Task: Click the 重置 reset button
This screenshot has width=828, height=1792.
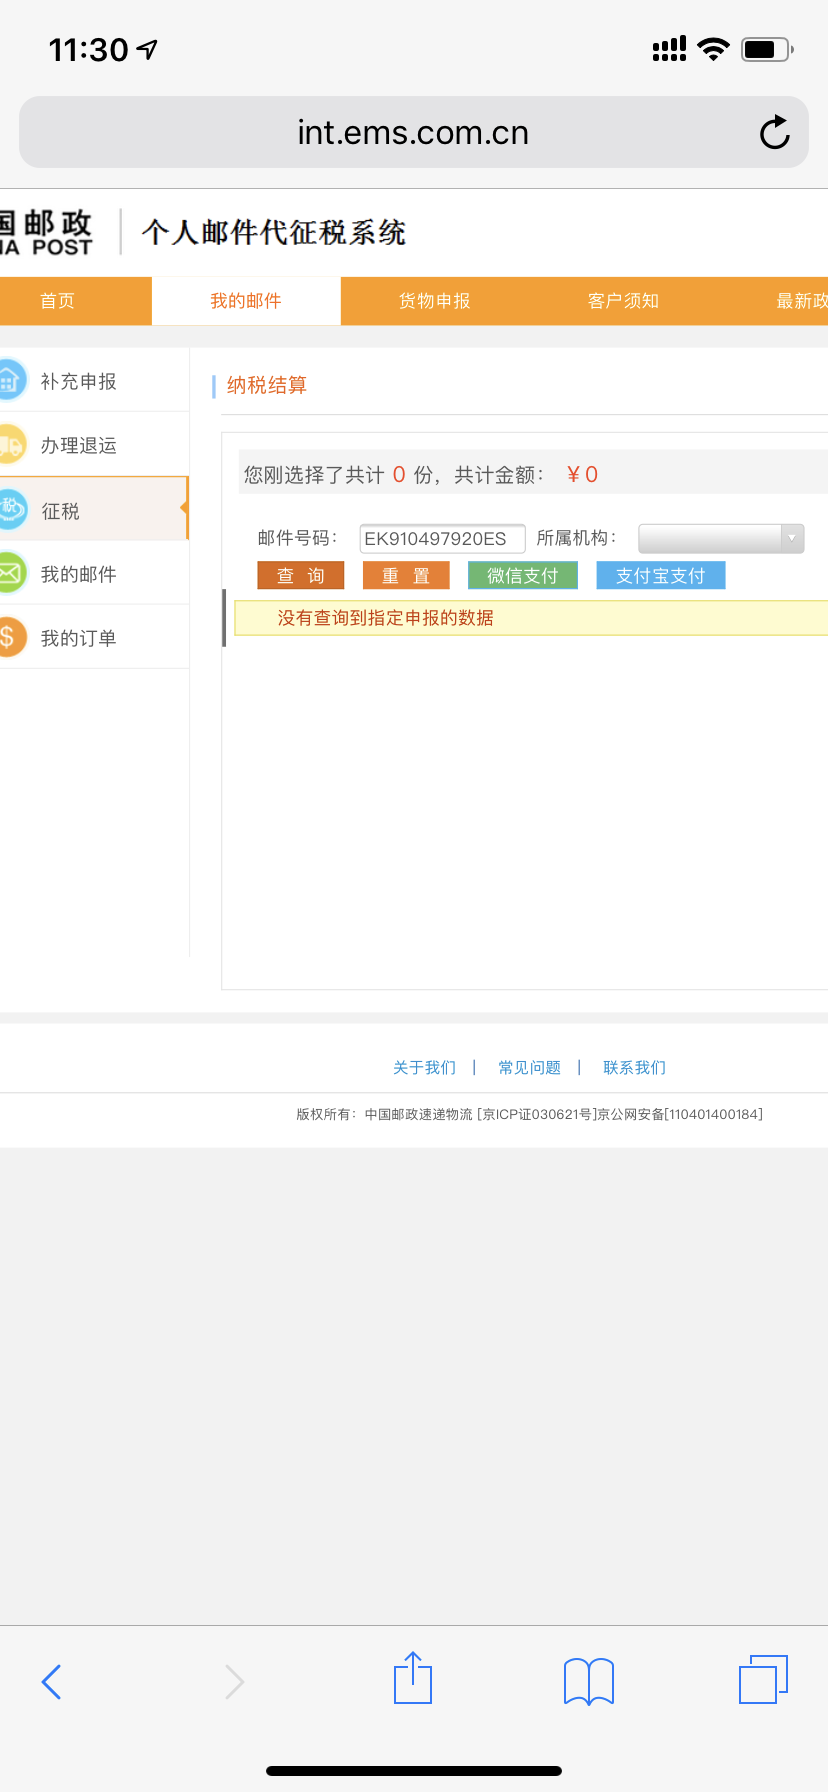Action: point(406,575)
